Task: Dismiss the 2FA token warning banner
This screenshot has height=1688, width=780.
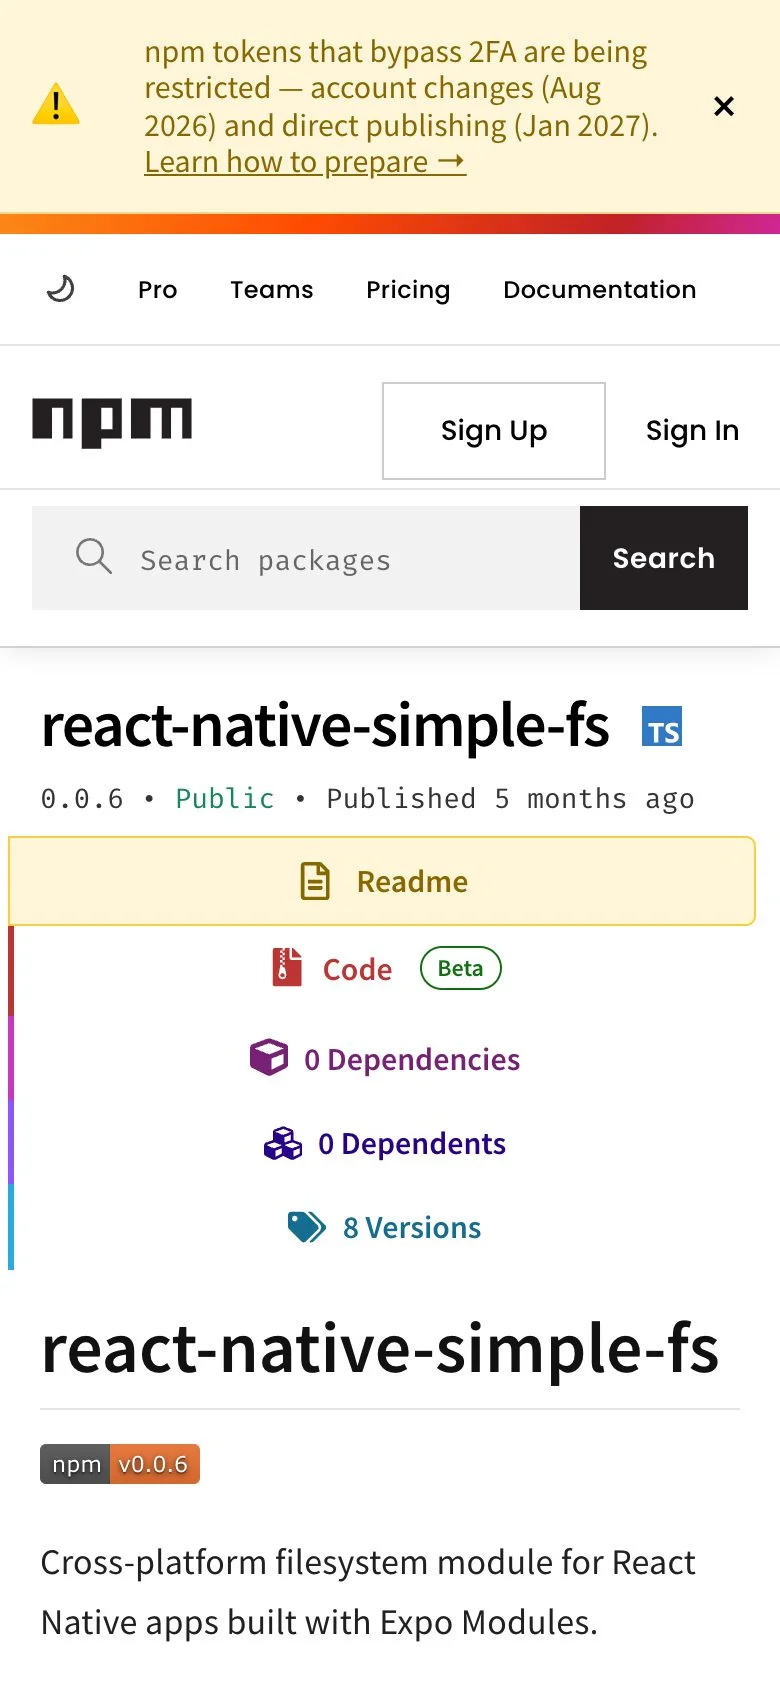Action: [x=724, y=106]
